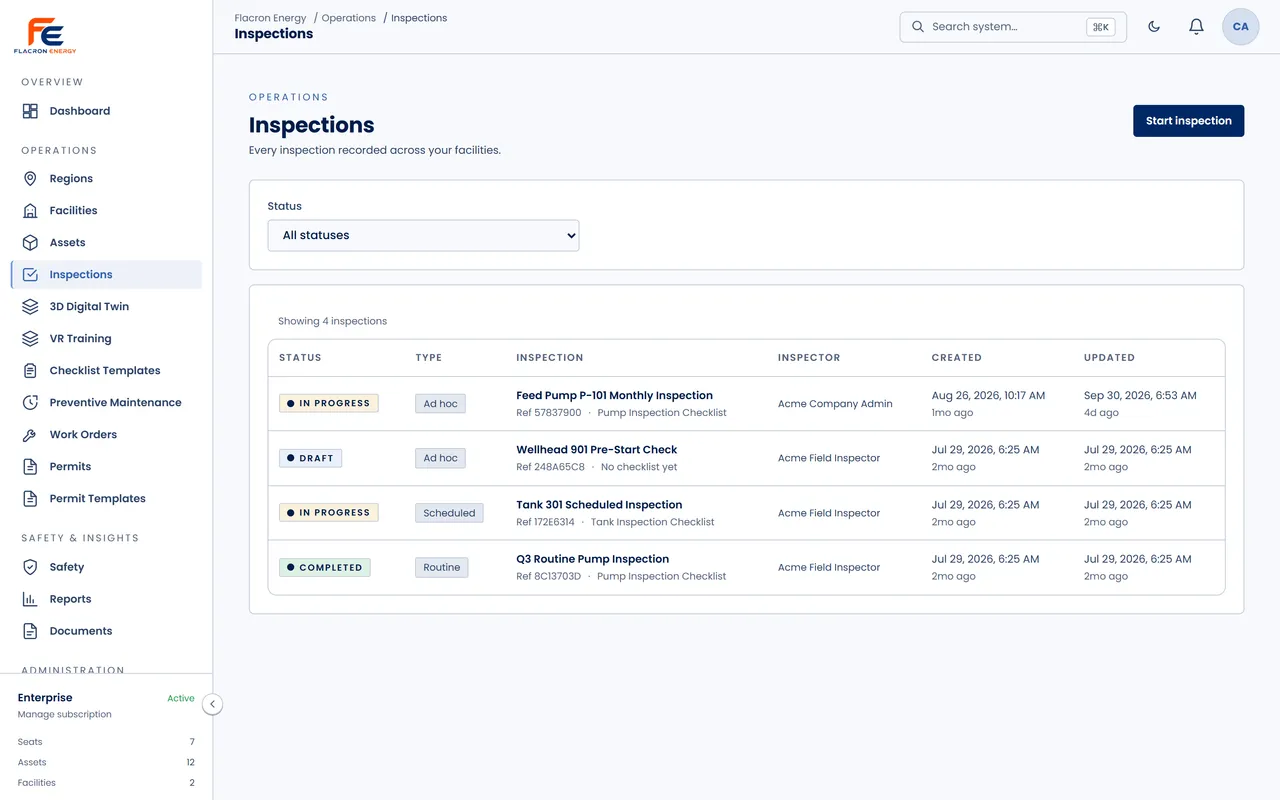
Task: Click the Facilities building icon
Action: tap(30, 211)
